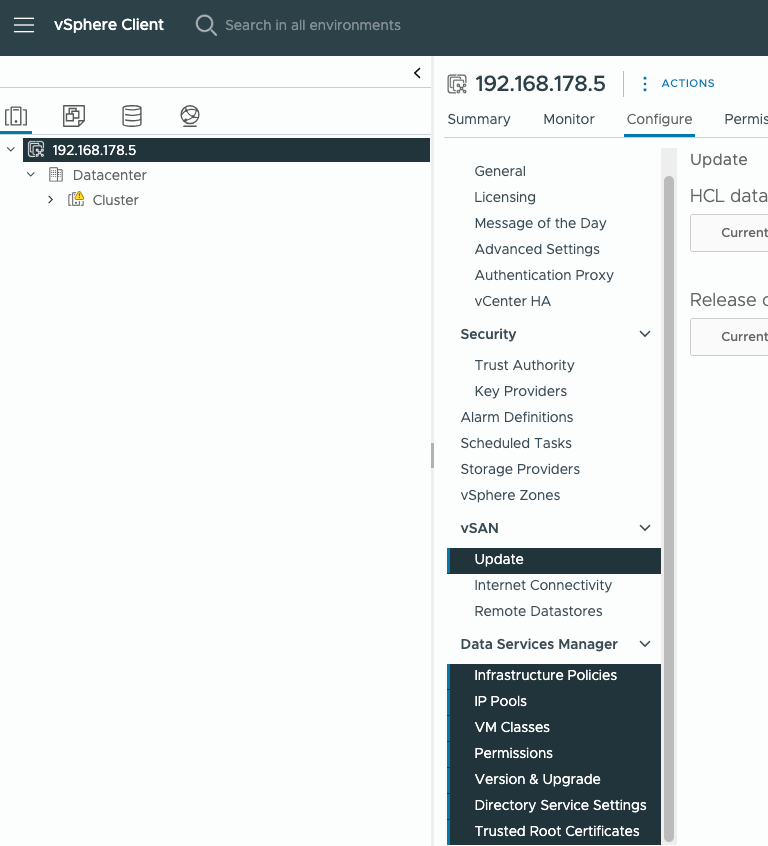Open Internet Connectivity
Image resolution: width=768 pixels, height=846 pixels.
(543, 585)
